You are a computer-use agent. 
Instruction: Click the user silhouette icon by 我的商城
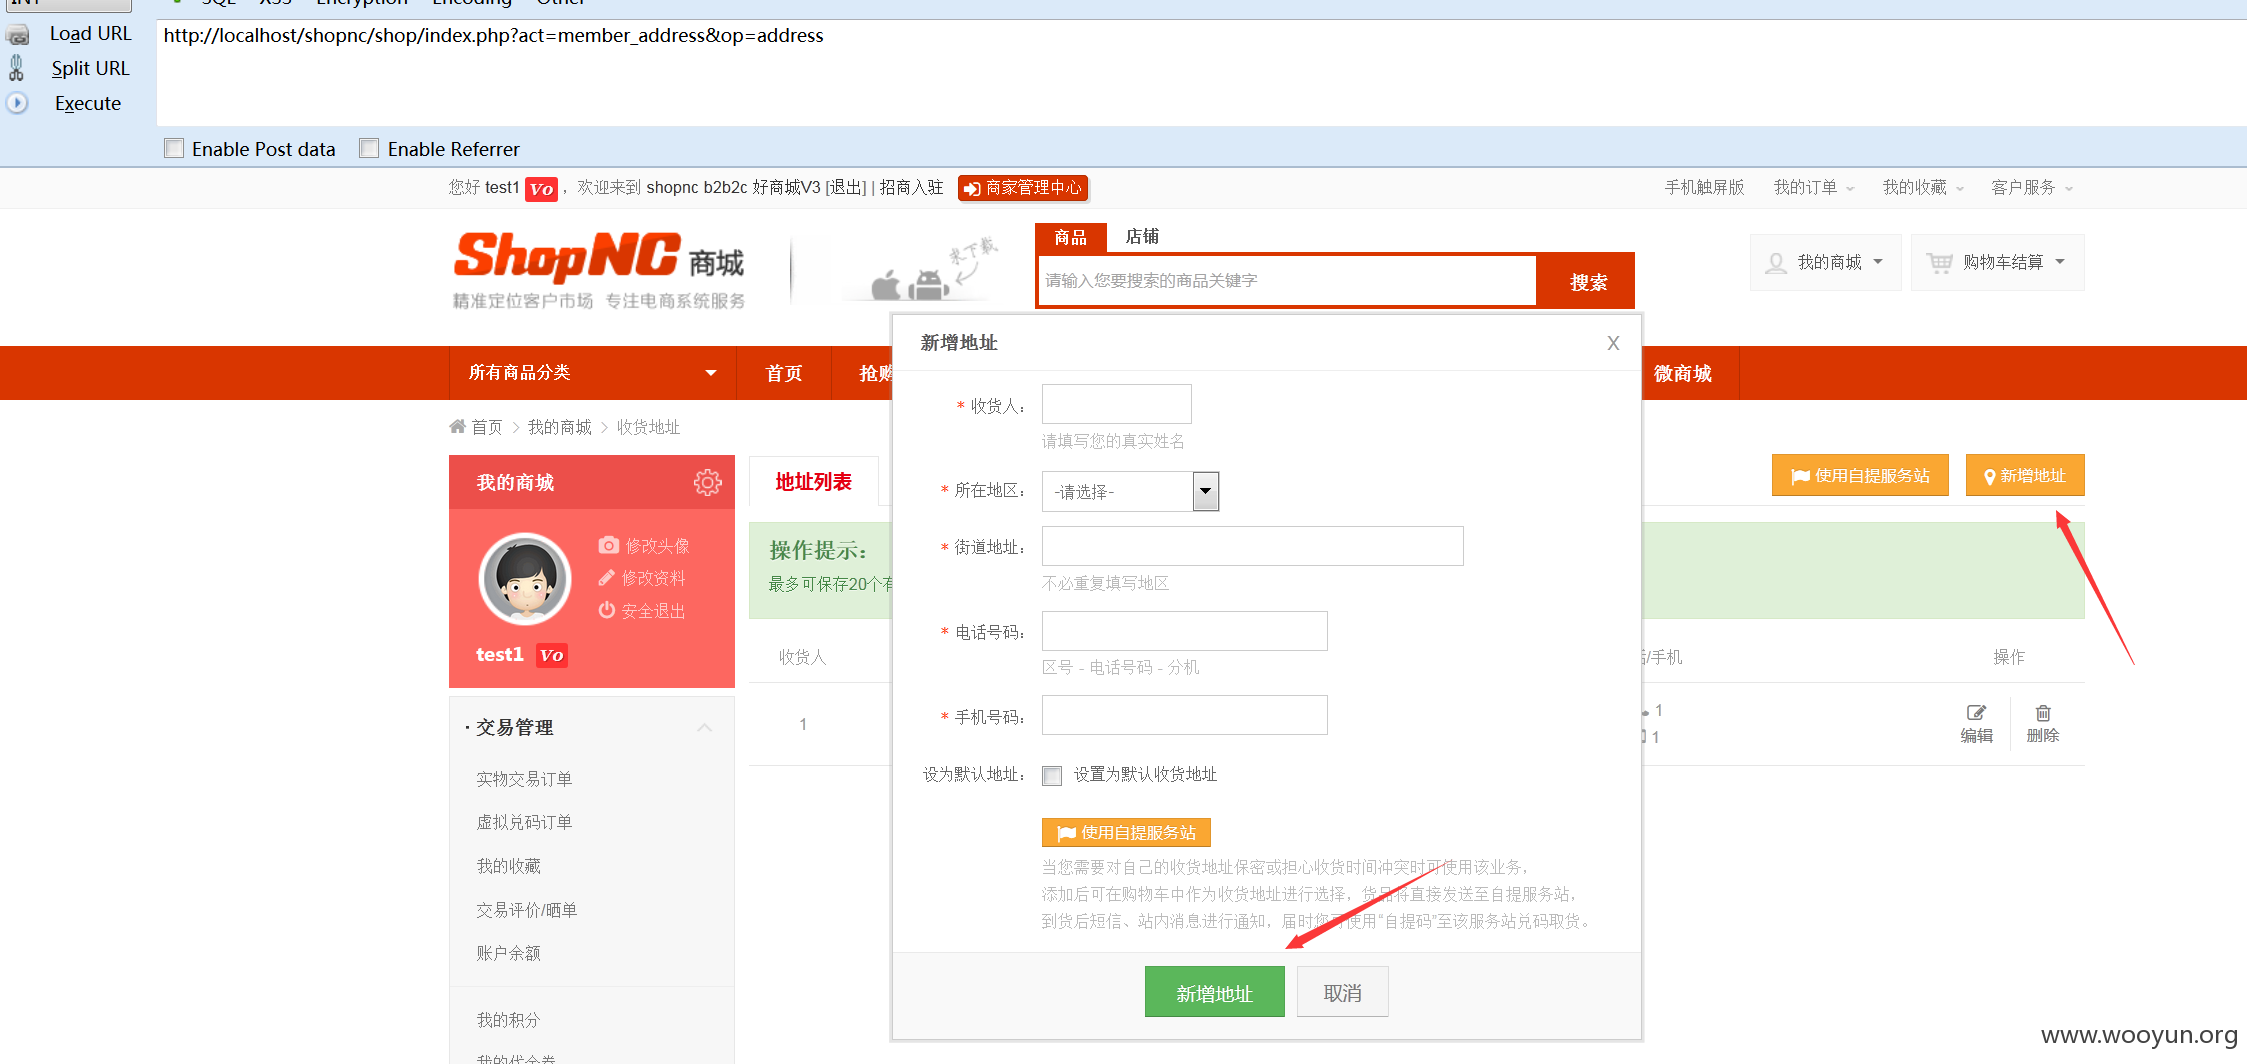[x=1776, y=263]
